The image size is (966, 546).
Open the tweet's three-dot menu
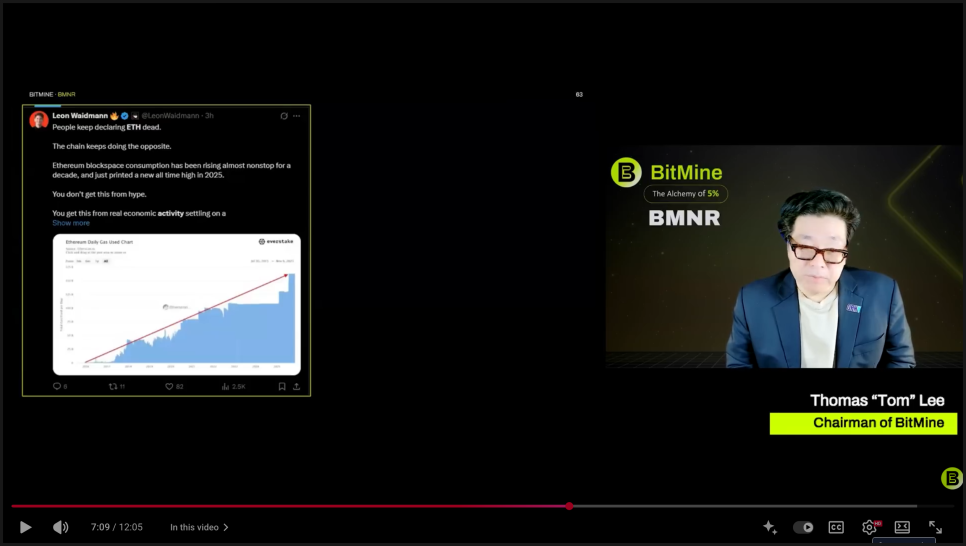297,116
